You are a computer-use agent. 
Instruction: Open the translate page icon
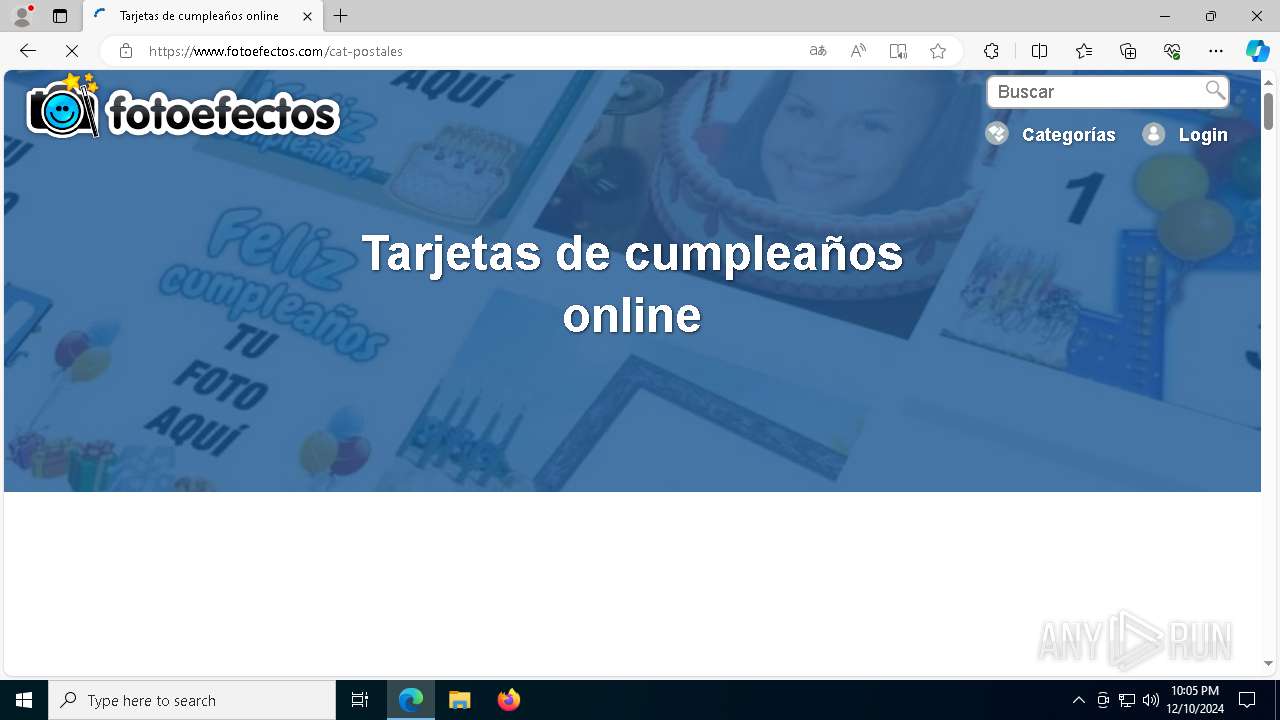(x=818, y=51)
